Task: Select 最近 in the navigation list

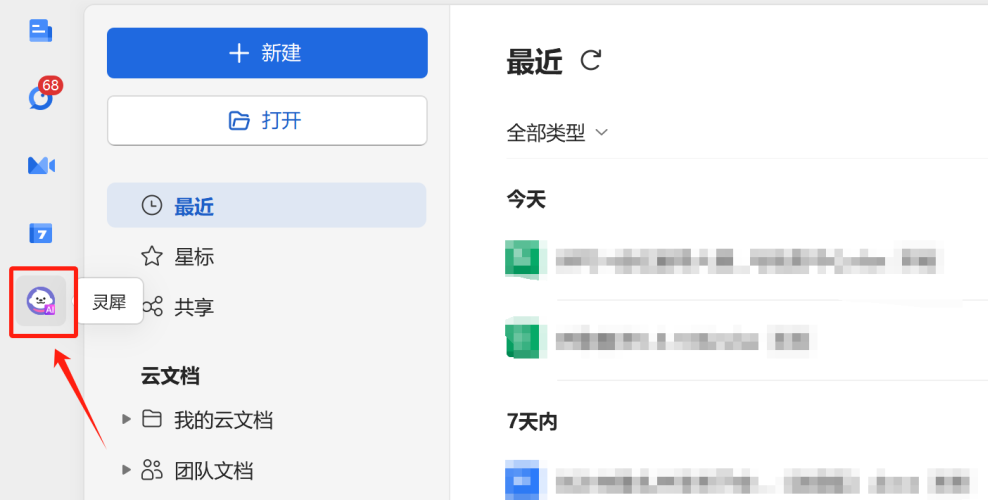Action: coord(267,205)
